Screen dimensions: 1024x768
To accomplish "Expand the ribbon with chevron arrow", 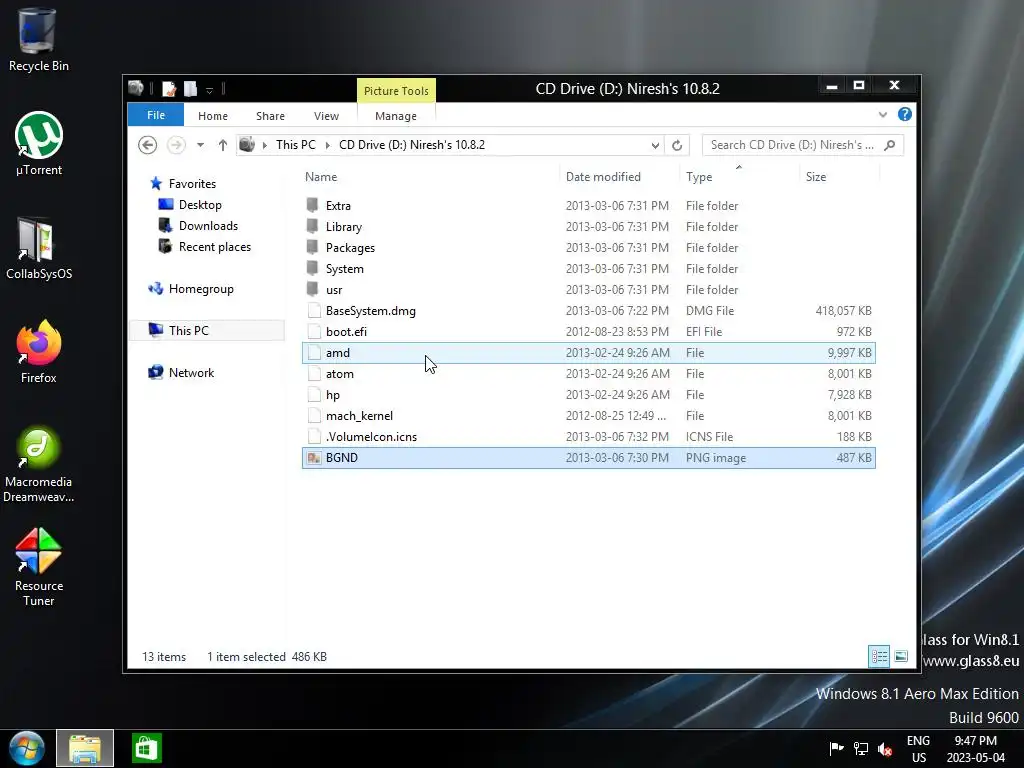I will (883, 115).
